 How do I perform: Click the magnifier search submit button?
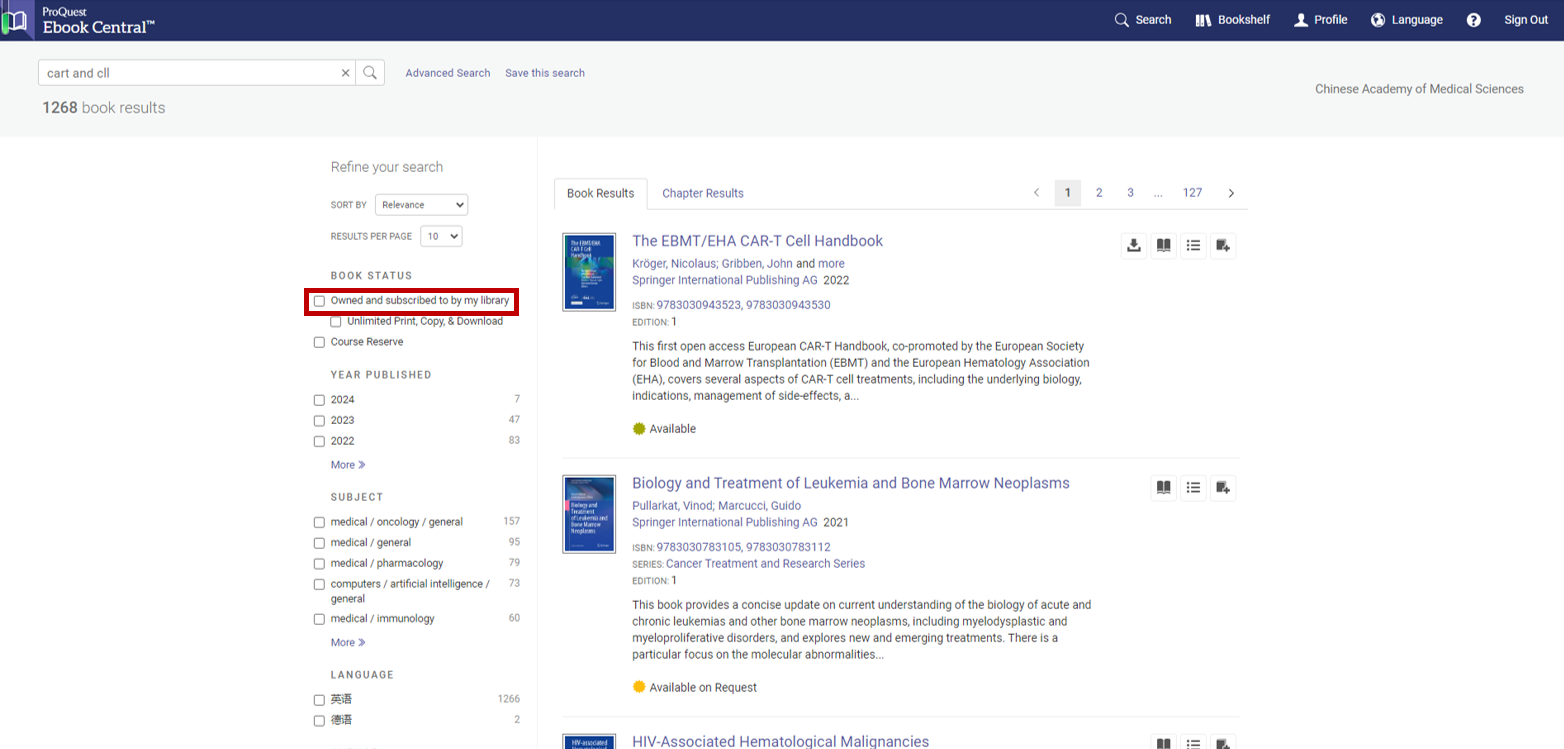(x=370, y=73)
